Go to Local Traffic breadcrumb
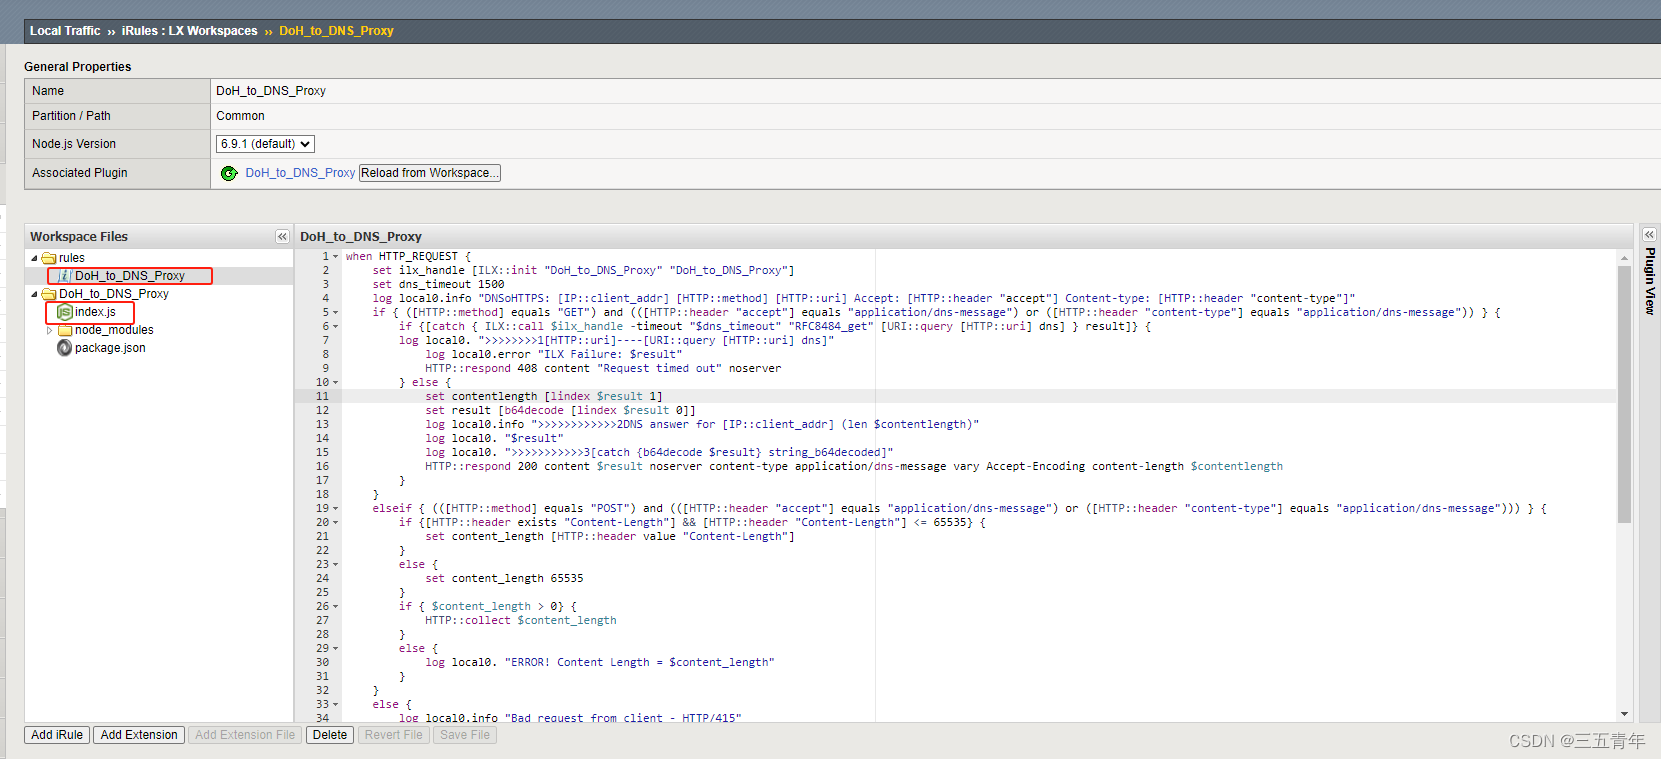The width and height of the screenshot is (1661, 759). (65, 31)
